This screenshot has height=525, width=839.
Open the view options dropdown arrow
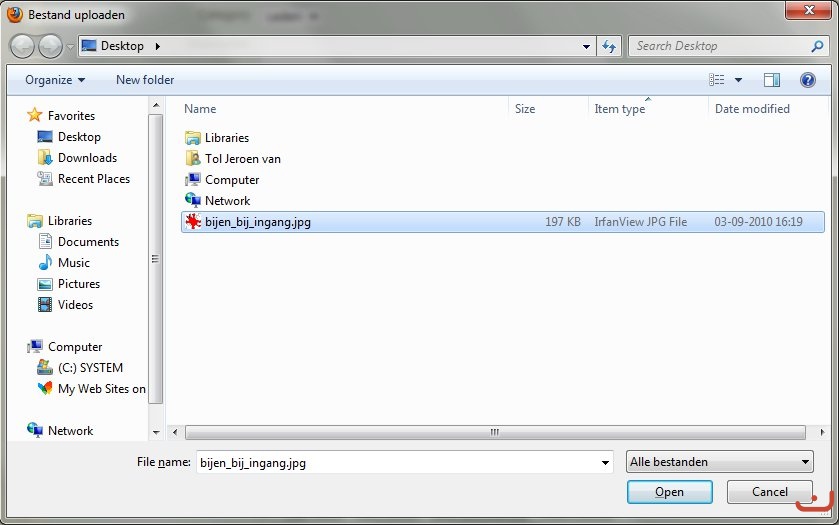coord(739,80)
